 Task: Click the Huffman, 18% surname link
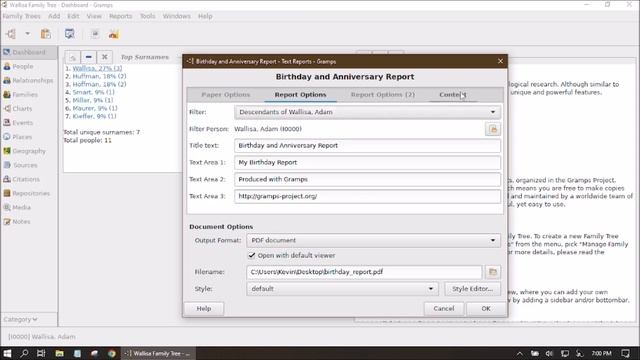(x=99, y=76)
